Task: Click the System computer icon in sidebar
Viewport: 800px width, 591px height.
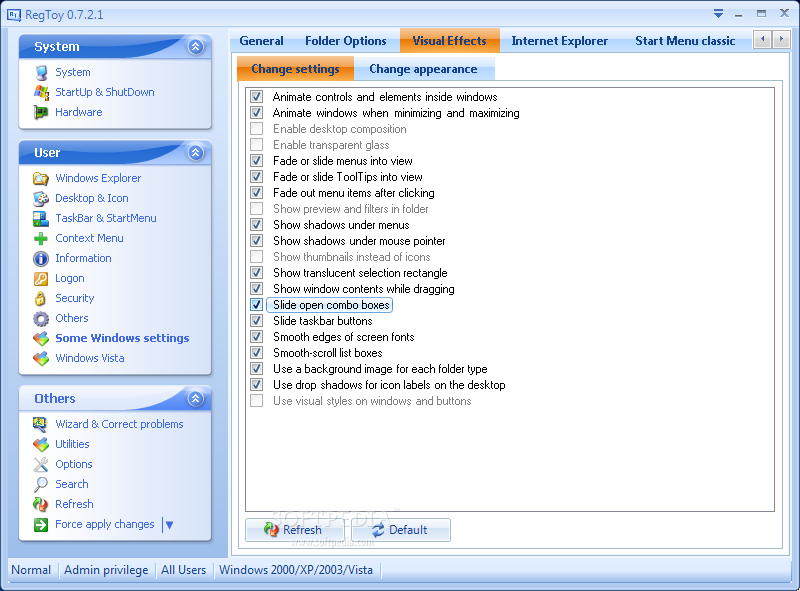Action: [x=41, y=72]
